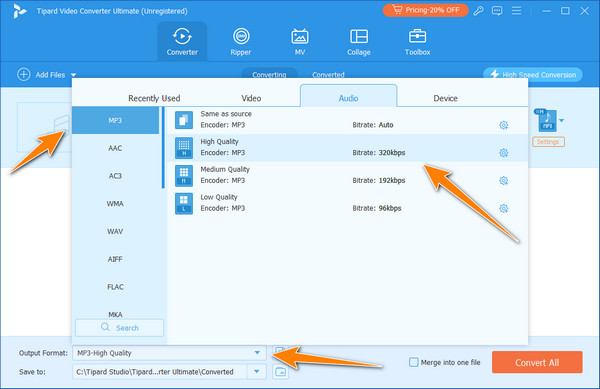600x389 pixels.
Task: Click the register key icon
Action: click(478, 11)
